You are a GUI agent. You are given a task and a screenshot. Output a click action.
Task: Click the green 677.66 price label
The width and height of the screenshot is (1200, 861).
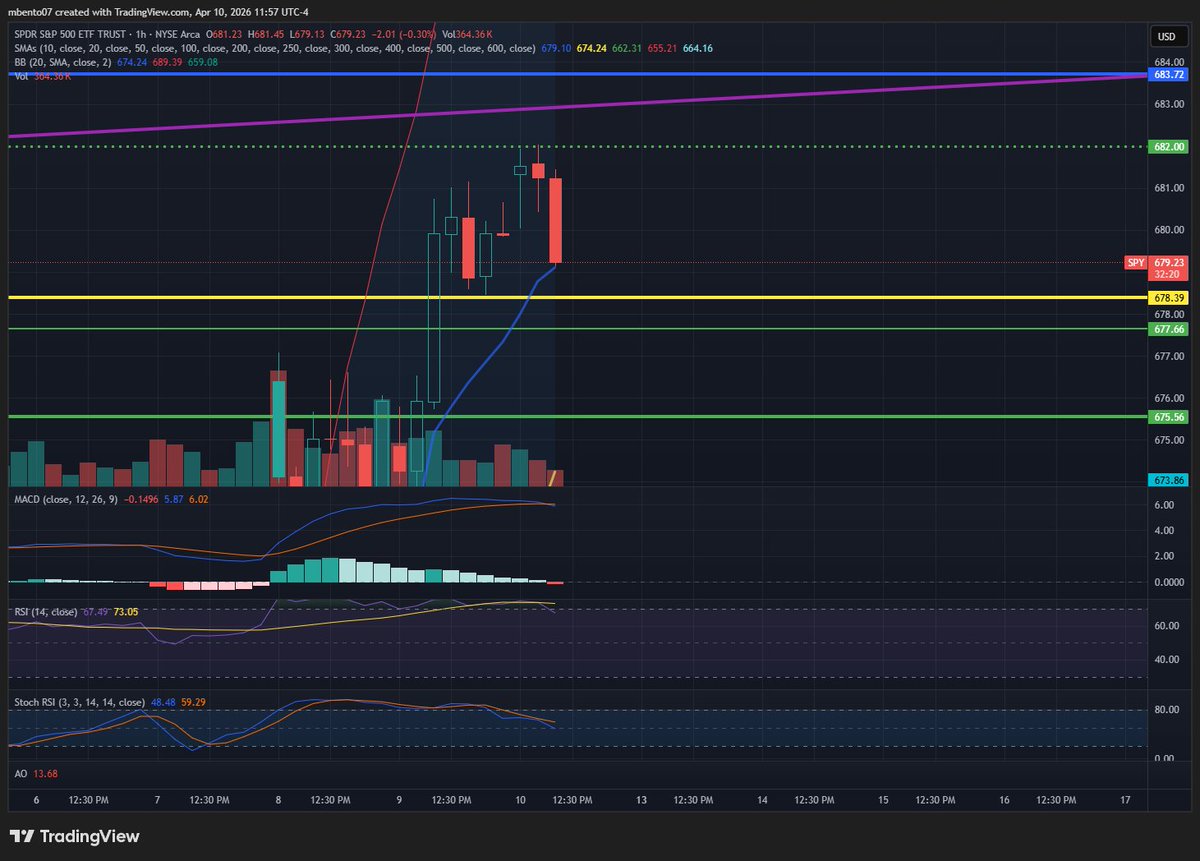[x=1169, y=328]
